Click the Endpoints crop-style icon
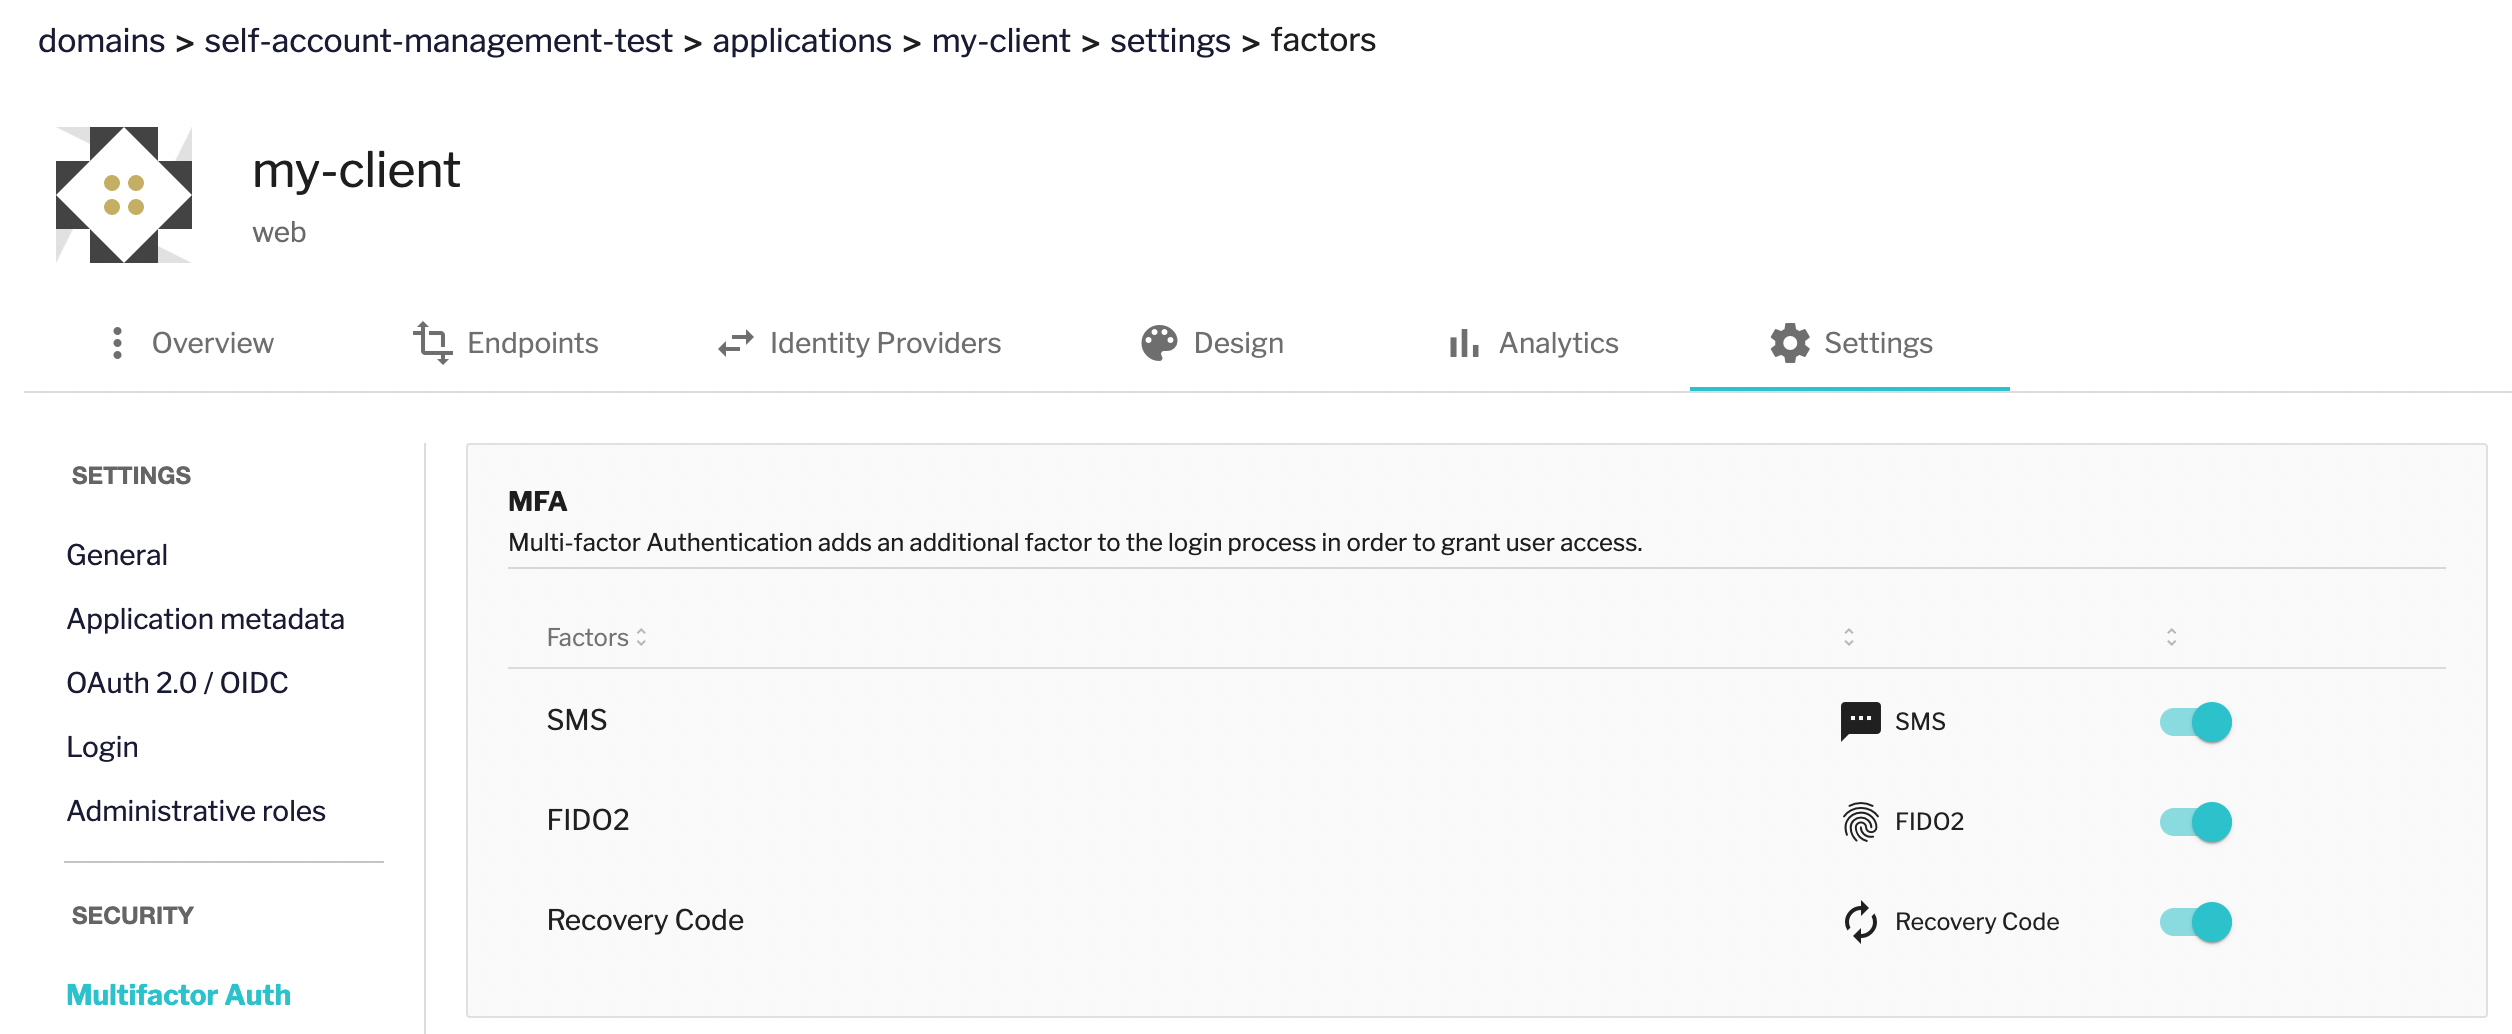Image resolution: width=2512 pixels, height=1034 pixels. 432,343
